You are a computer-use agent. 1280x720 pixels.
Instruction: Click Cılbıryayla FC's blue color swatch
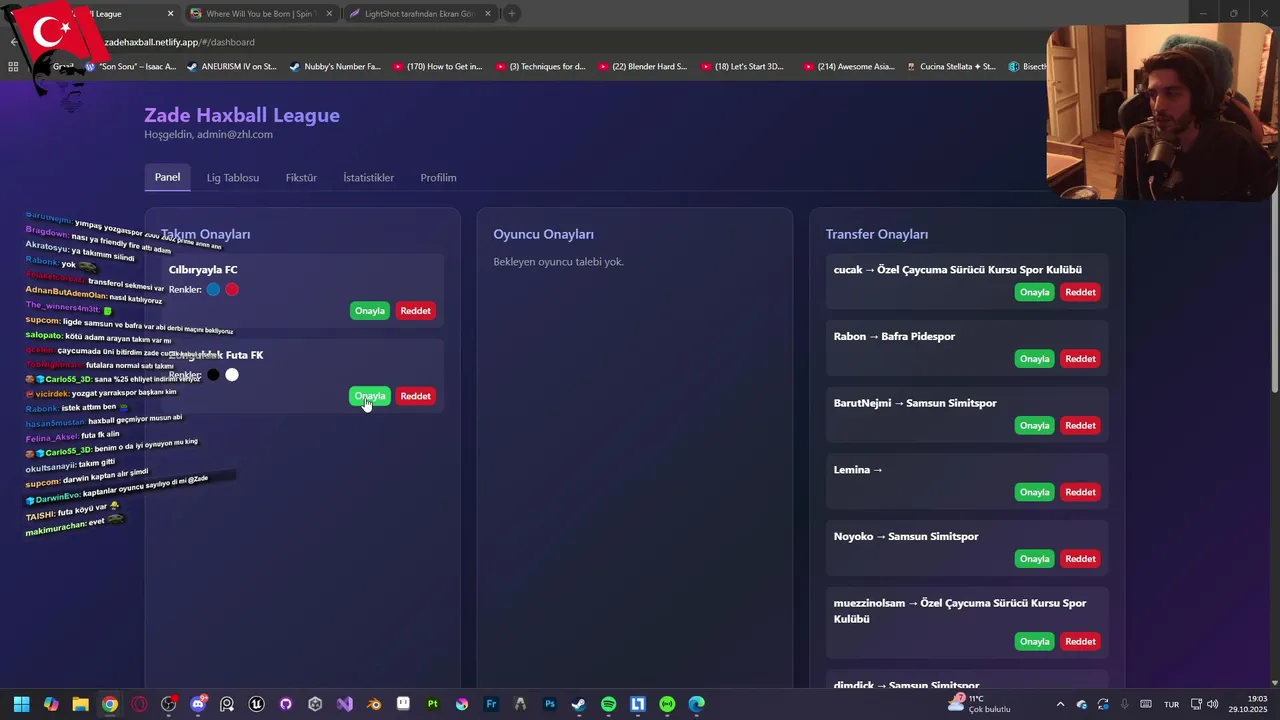213,290
